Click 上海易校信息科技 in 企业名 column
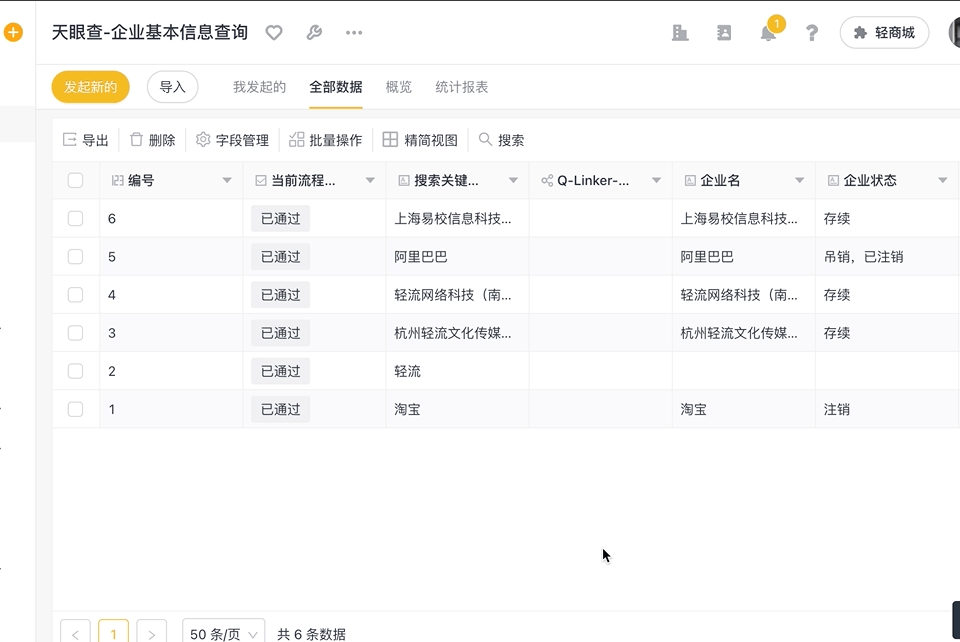 tap(739, 218)
